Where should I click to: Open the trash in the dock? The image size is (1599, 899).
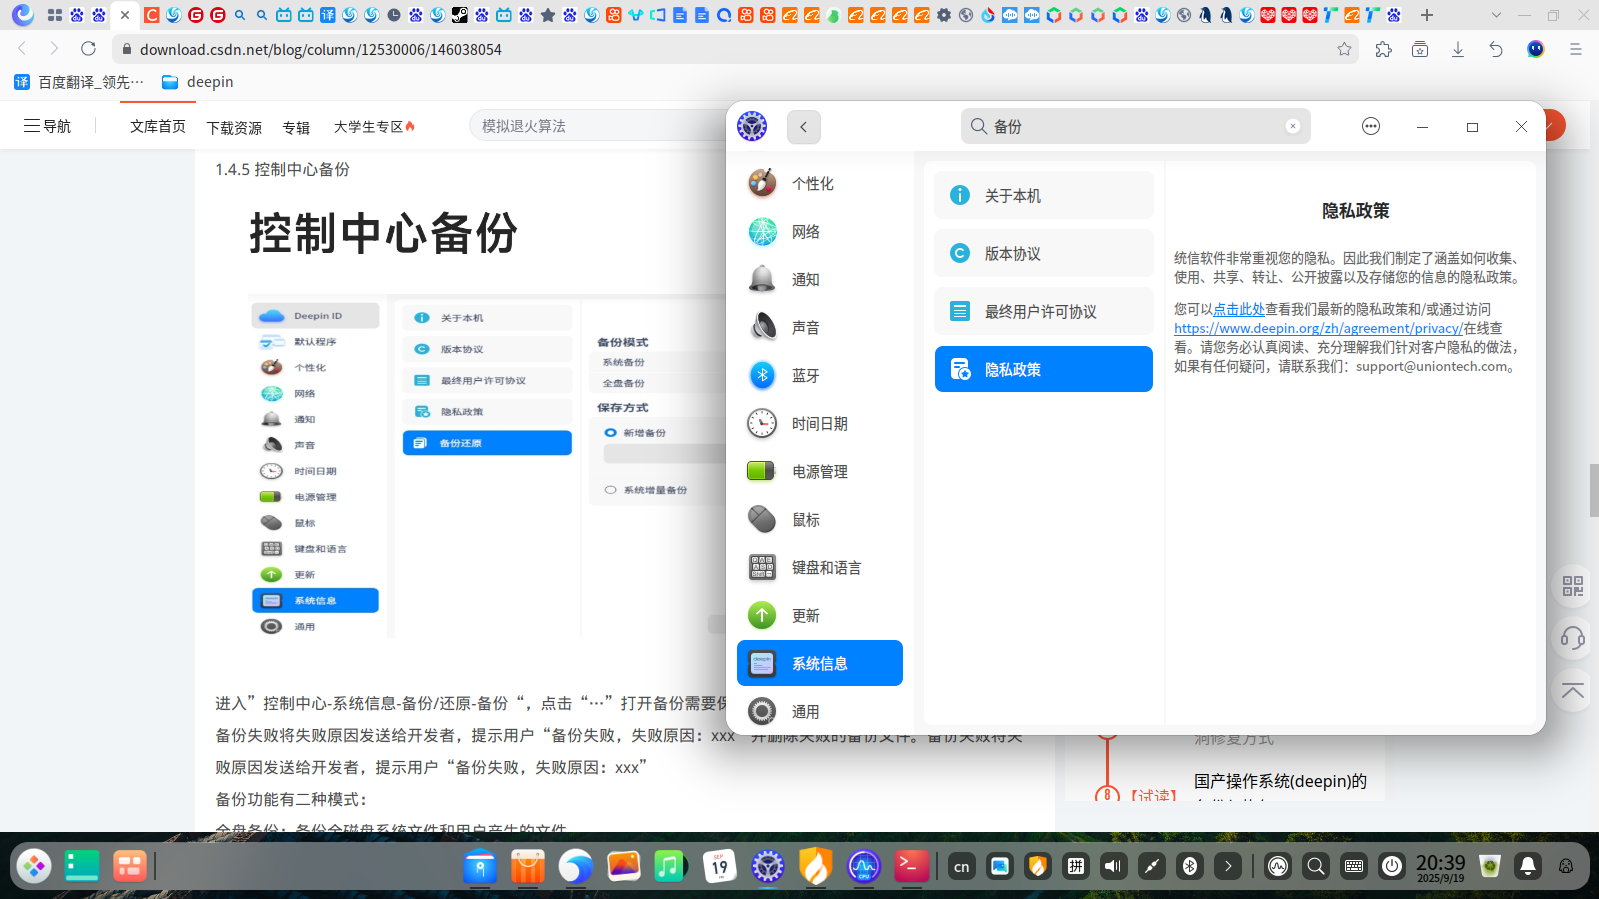[1490, 866]
